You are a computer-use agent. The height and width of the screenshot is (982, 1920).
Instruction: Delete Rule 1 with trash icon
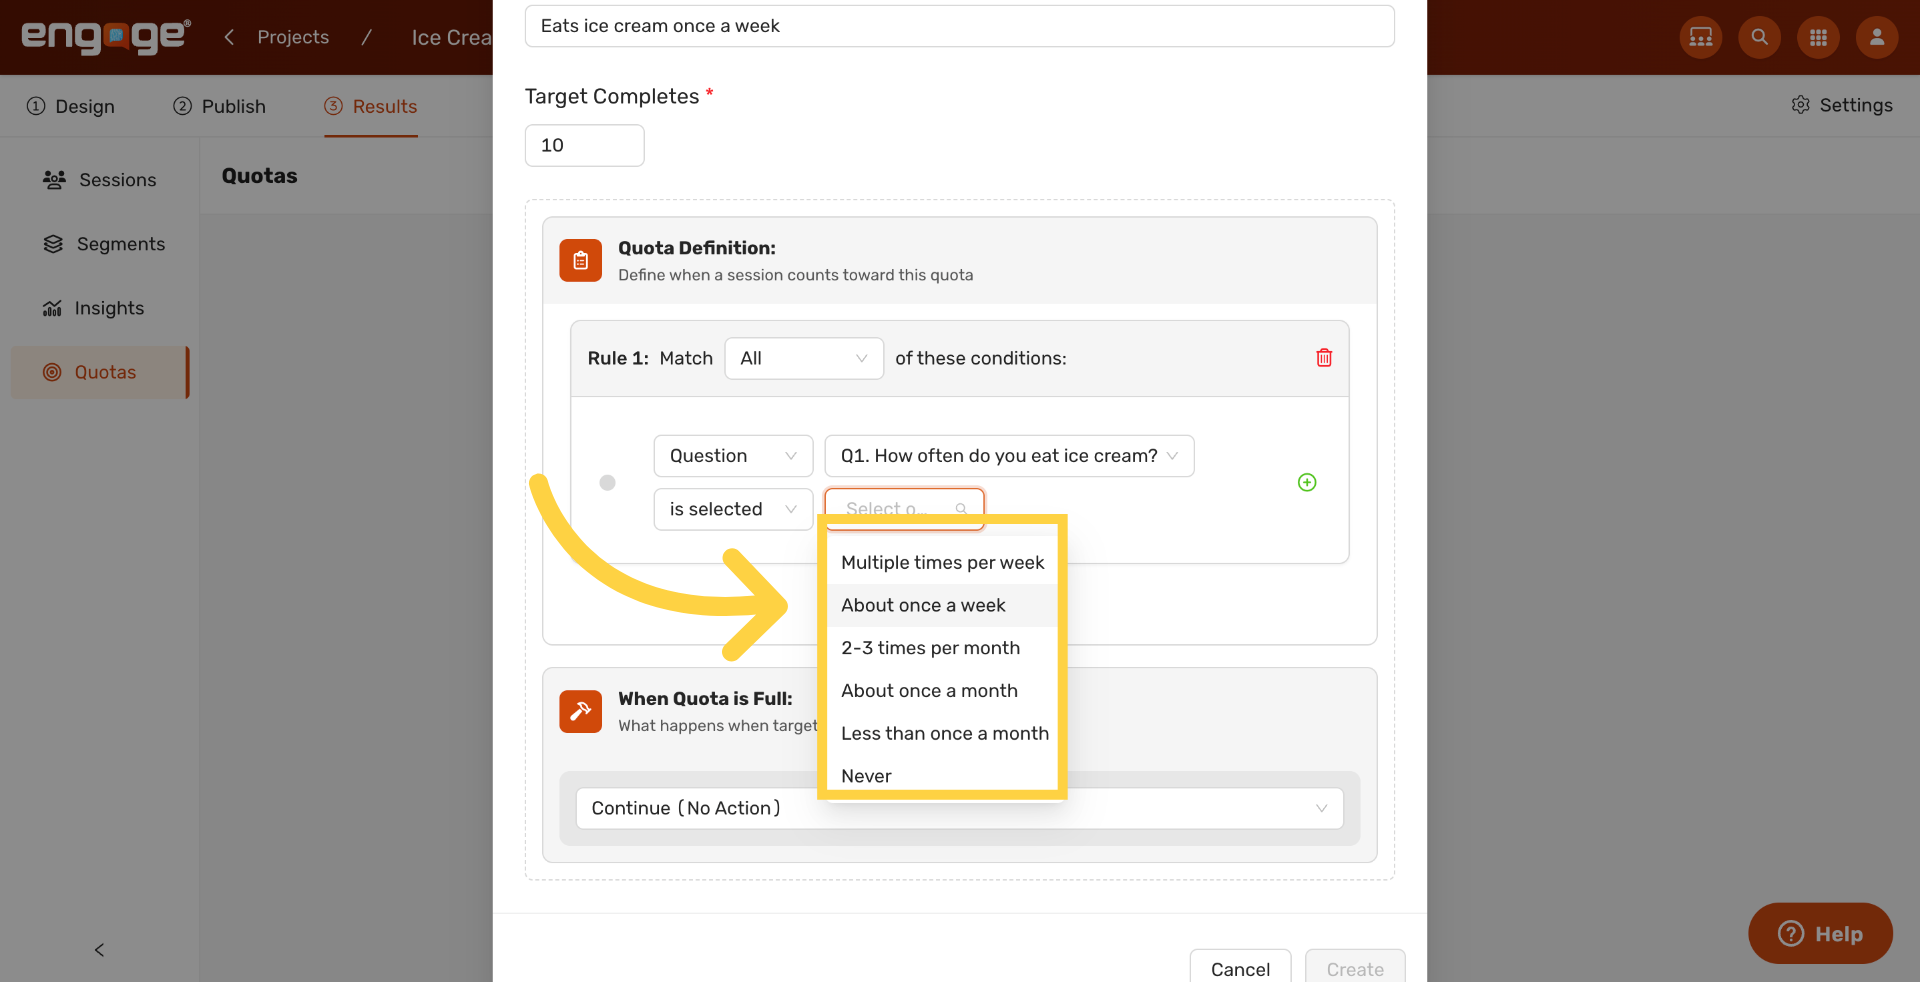[1324, 358]
